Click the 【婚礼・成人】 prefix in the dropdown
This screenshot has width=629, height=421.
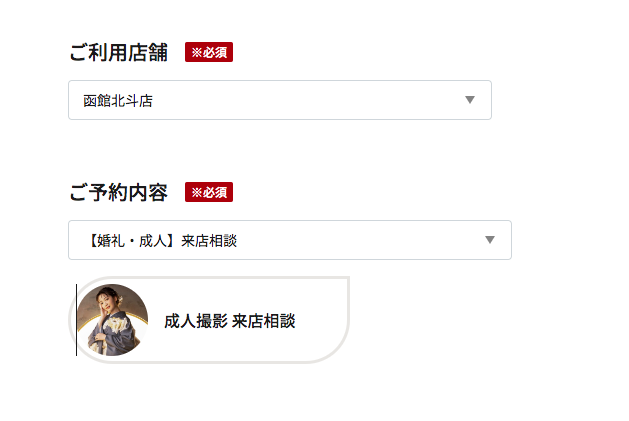point(132,241)
